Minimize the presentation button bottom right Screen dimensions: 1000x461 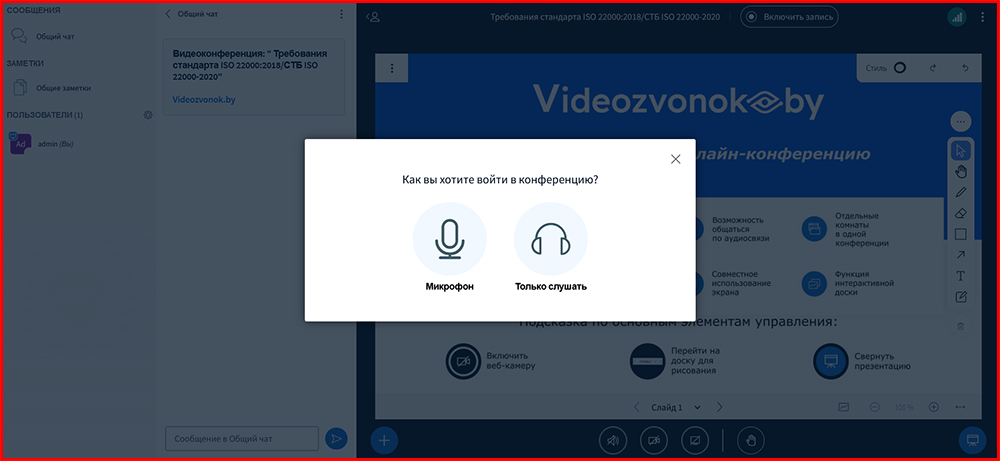point(973,440)
